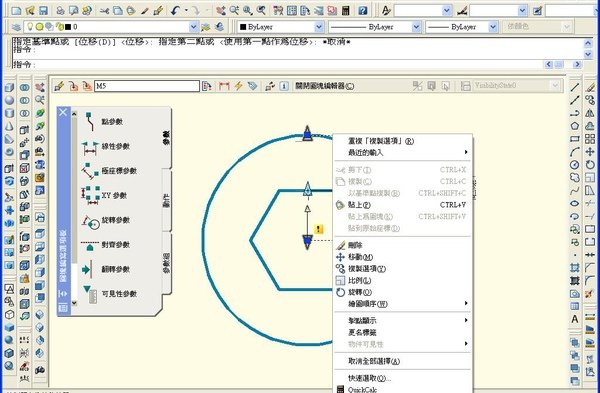The height and width of the screenshot is (393, 600).
Task: Click the Array tool in Modify toolbar
Action: (590, 139)
